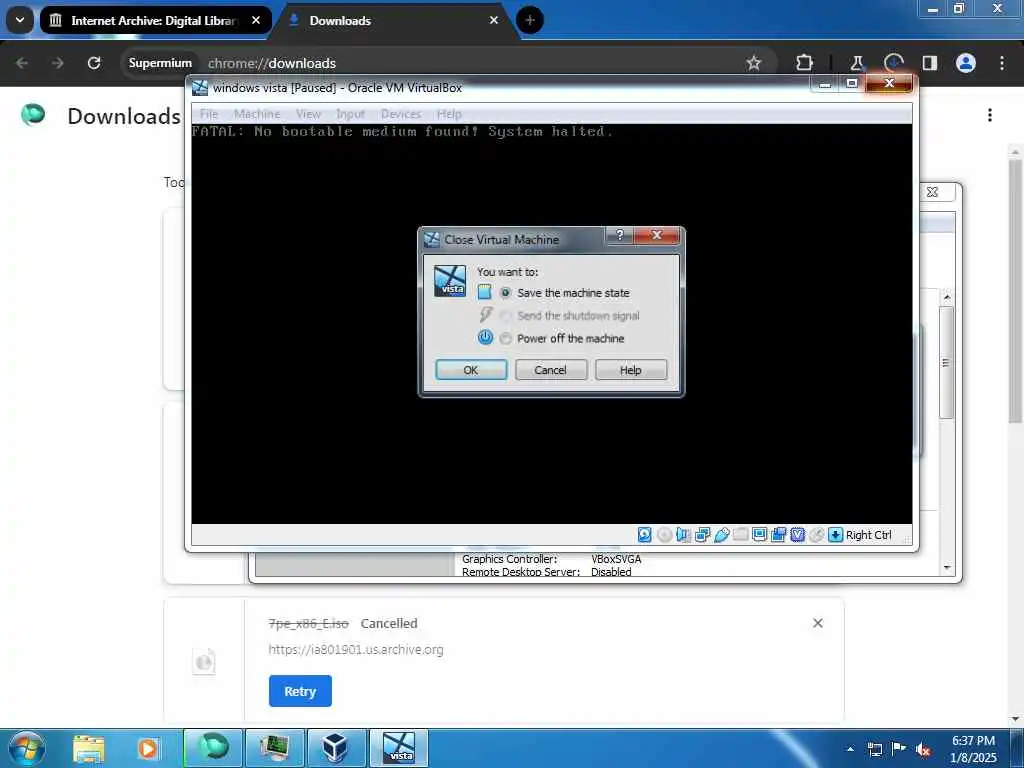1024x768 pixels.
Task: Click the question mark help button in dialog title
Action: tap(620, 235)
